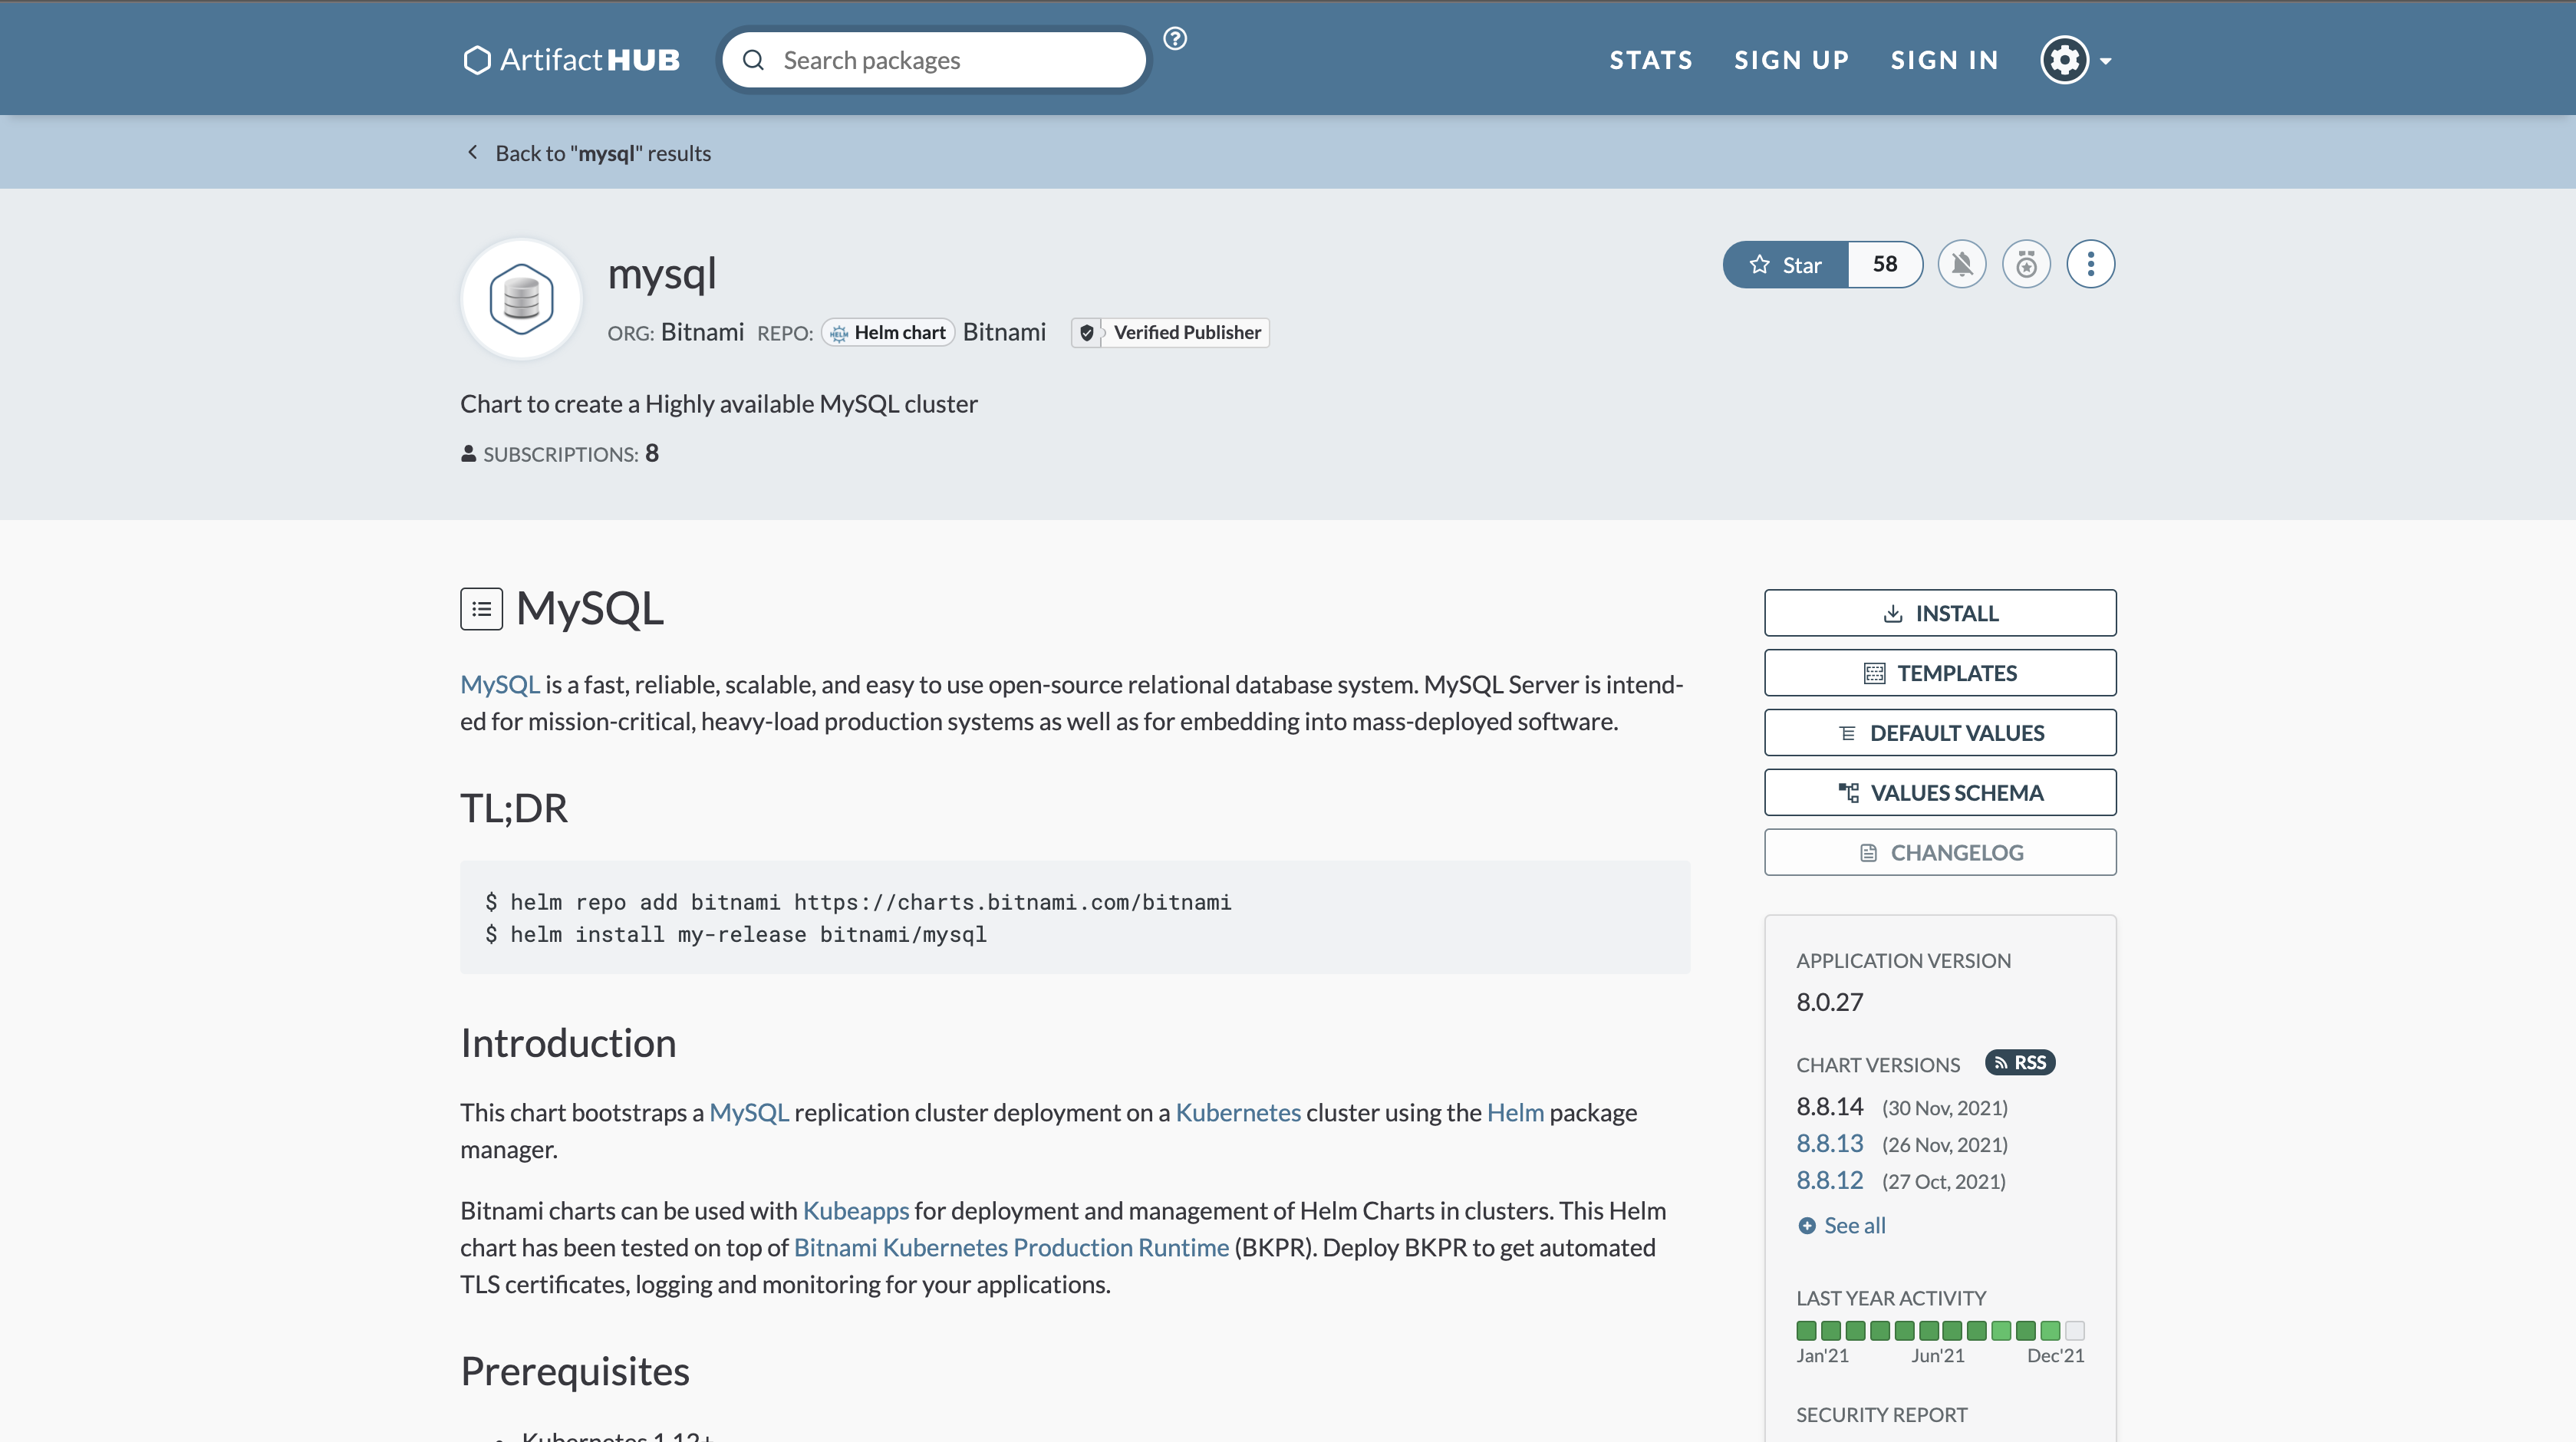Image resolution: width=2576 pixels, height=1442 pixels.
Task: Open the Bitnami repository link
Action: pos(1004,332)
